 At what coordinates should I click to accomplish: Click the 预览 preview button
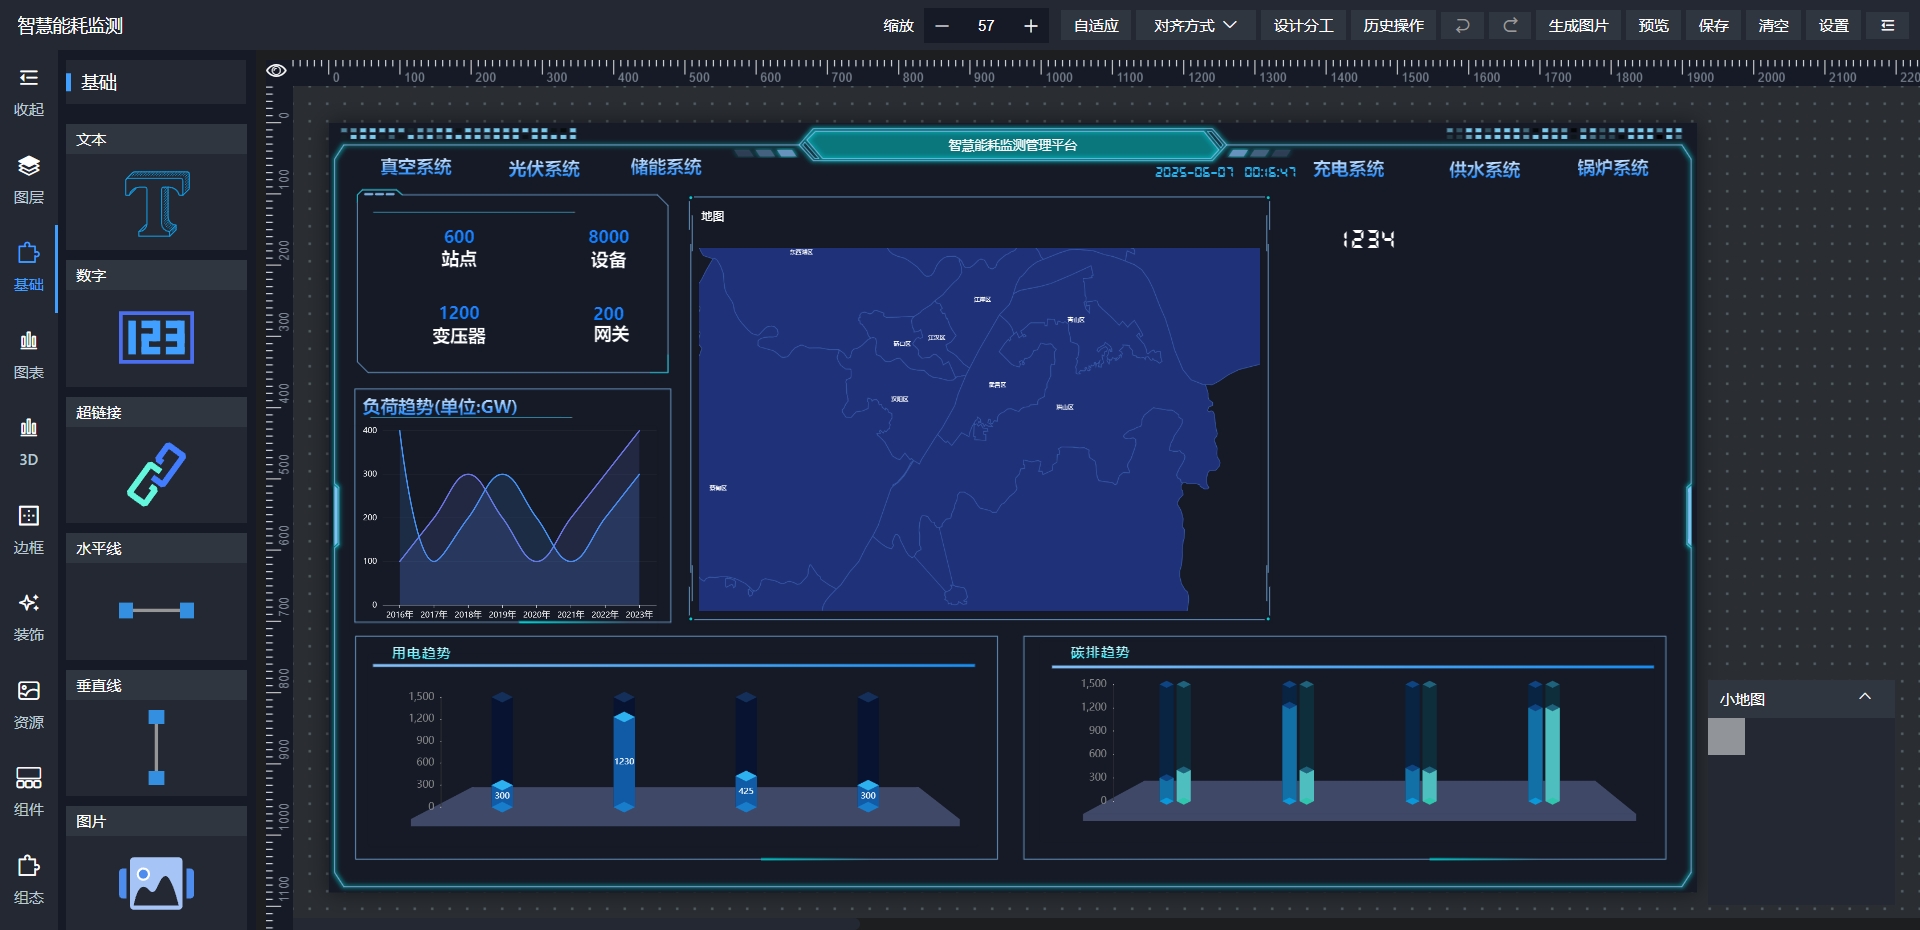(x=1653, y=26)
